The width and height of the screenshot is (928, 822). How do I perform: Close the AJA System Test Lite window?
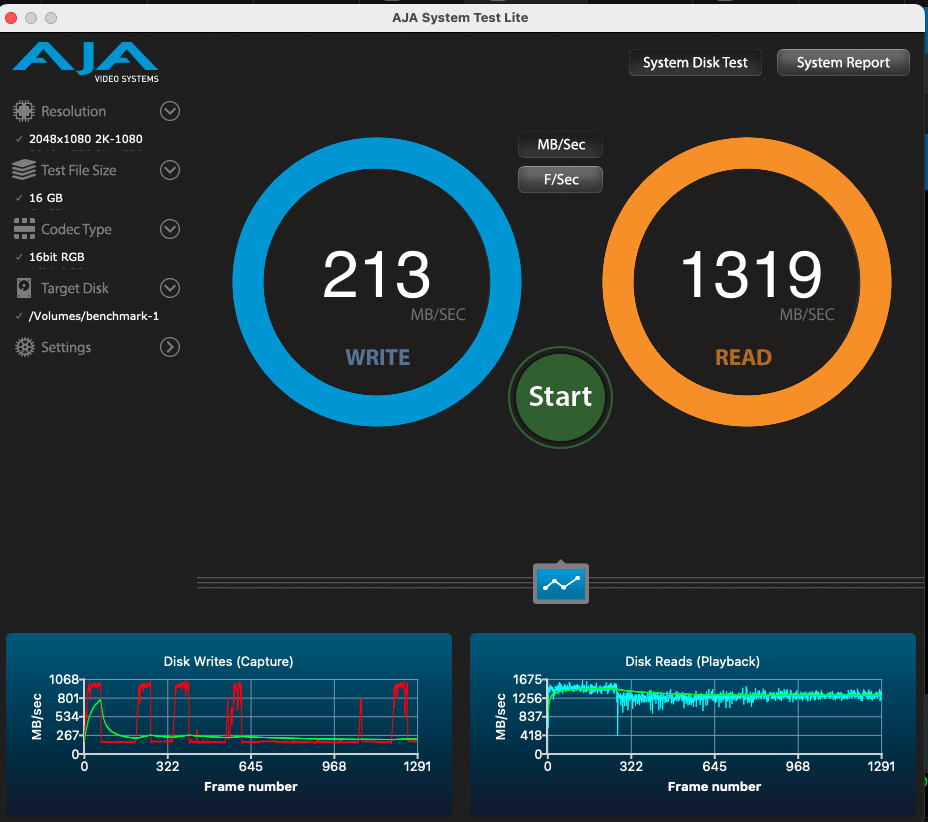(x=11, y=18)
